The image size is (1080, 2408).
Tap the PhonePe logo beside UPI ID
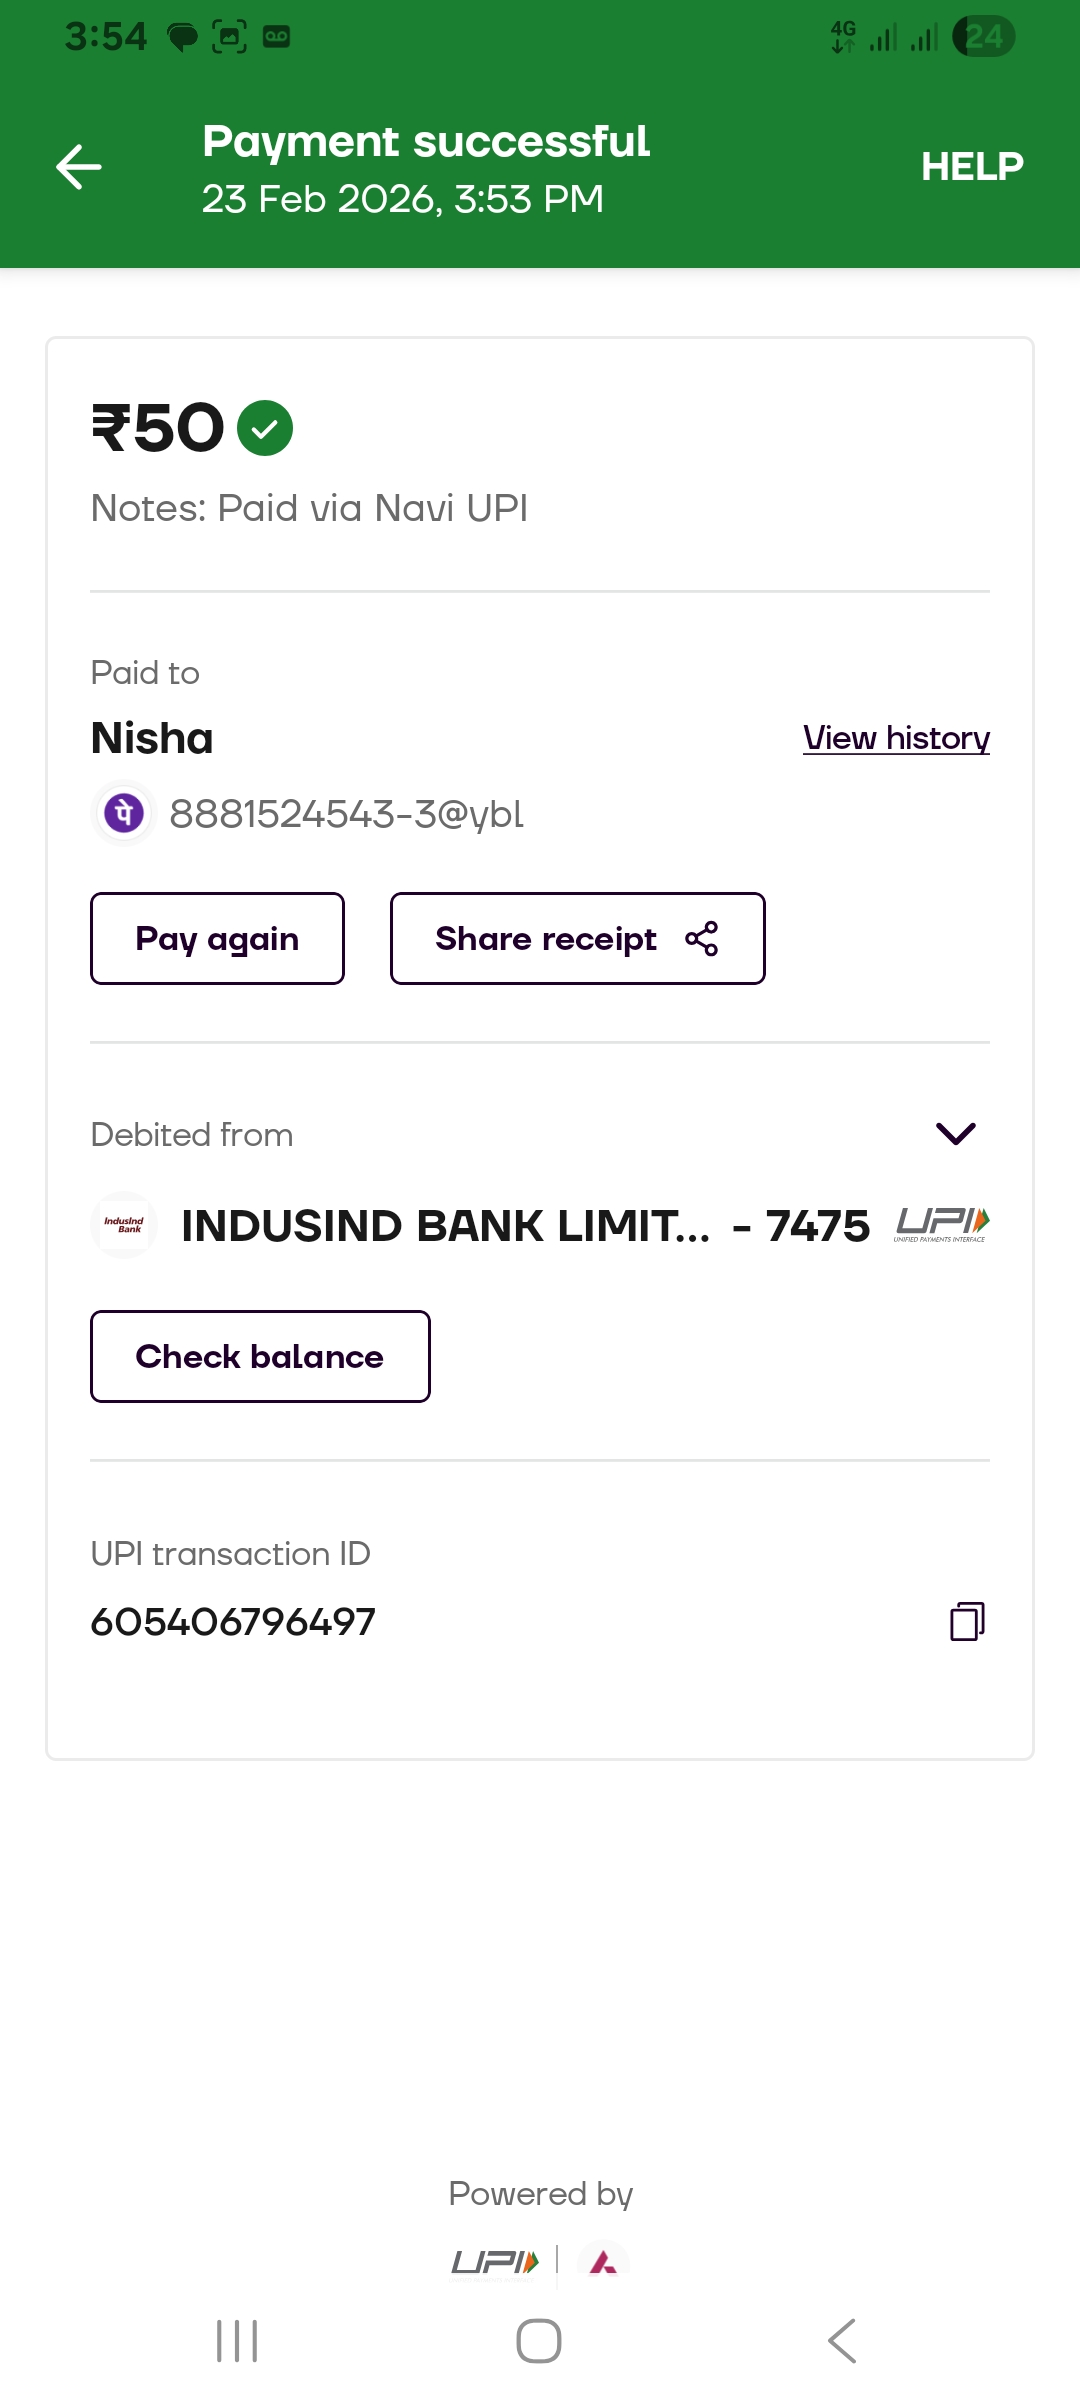124,813
